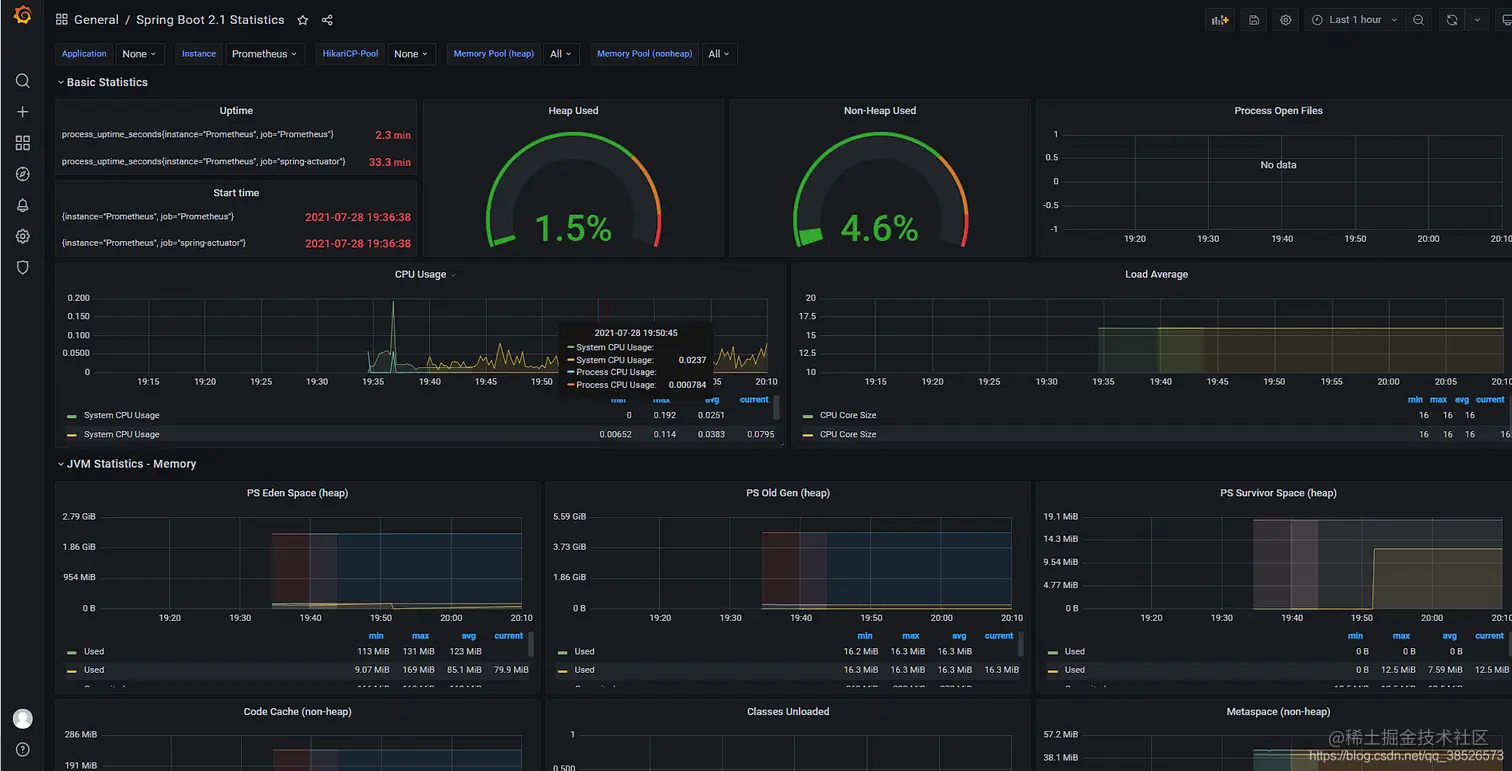Open the Explore compass icon
Image resolution: width=1512 pixels, height=771 pixels.
[22, 174]
